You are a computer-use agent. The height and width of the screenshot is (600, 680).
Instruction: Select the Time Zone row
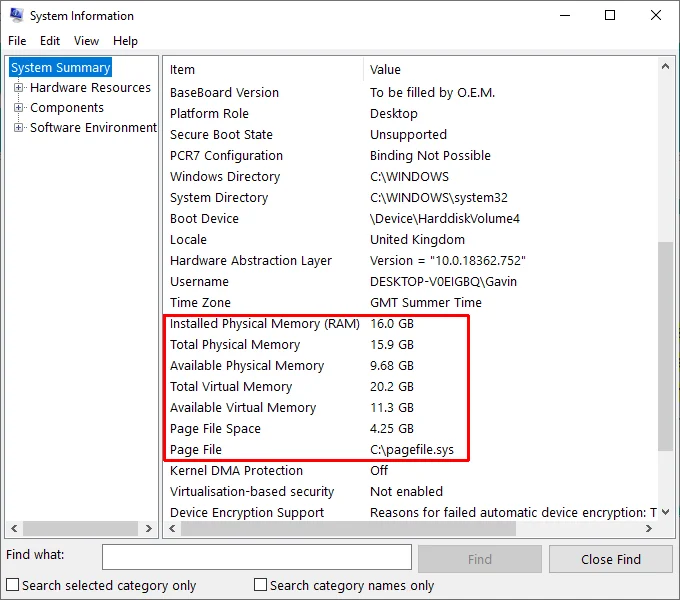click(x=410, y=303)
